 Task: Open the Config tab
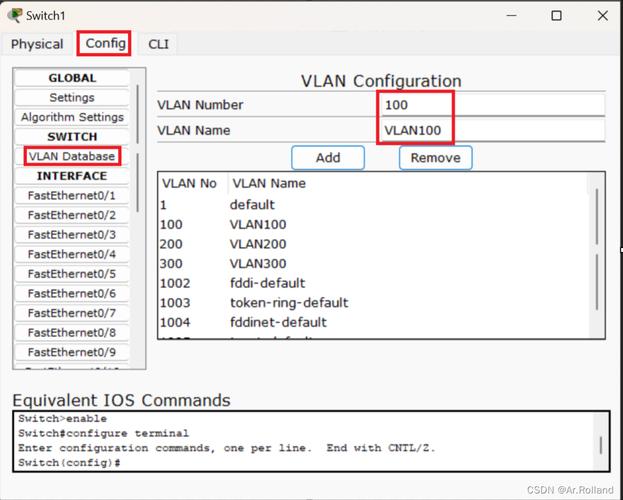[x=105, y=43]
